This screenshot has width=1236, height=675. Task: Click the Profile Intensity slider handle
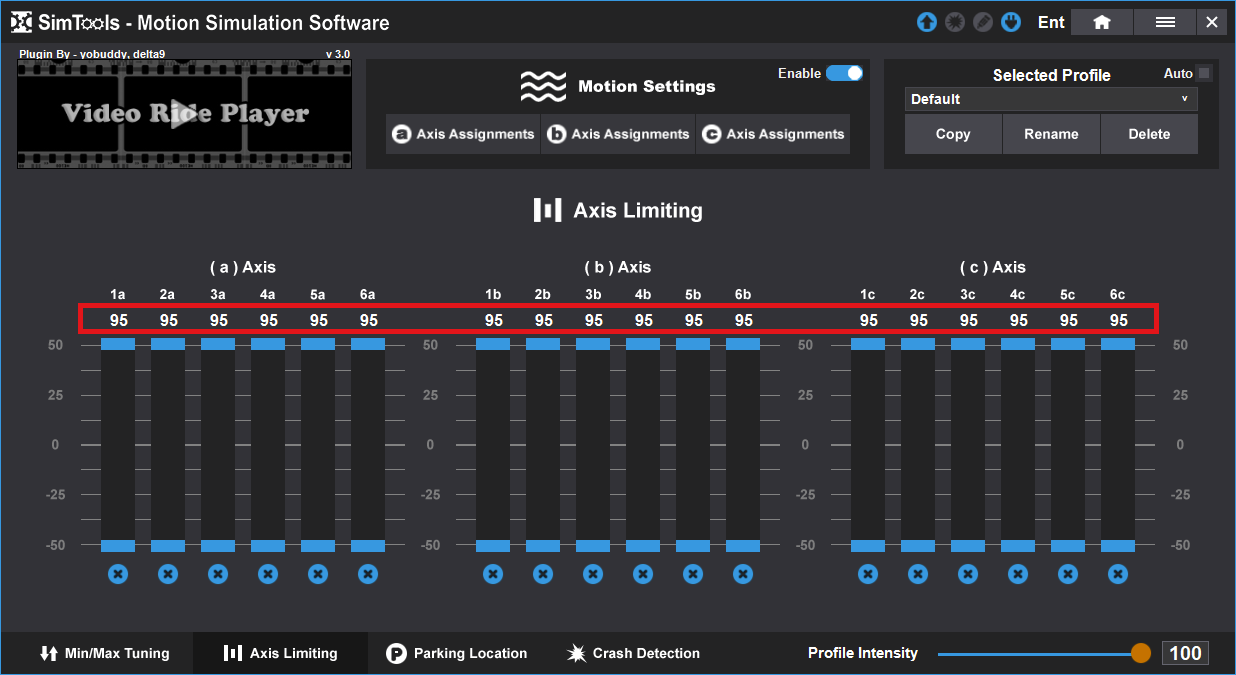point(1141,653)
